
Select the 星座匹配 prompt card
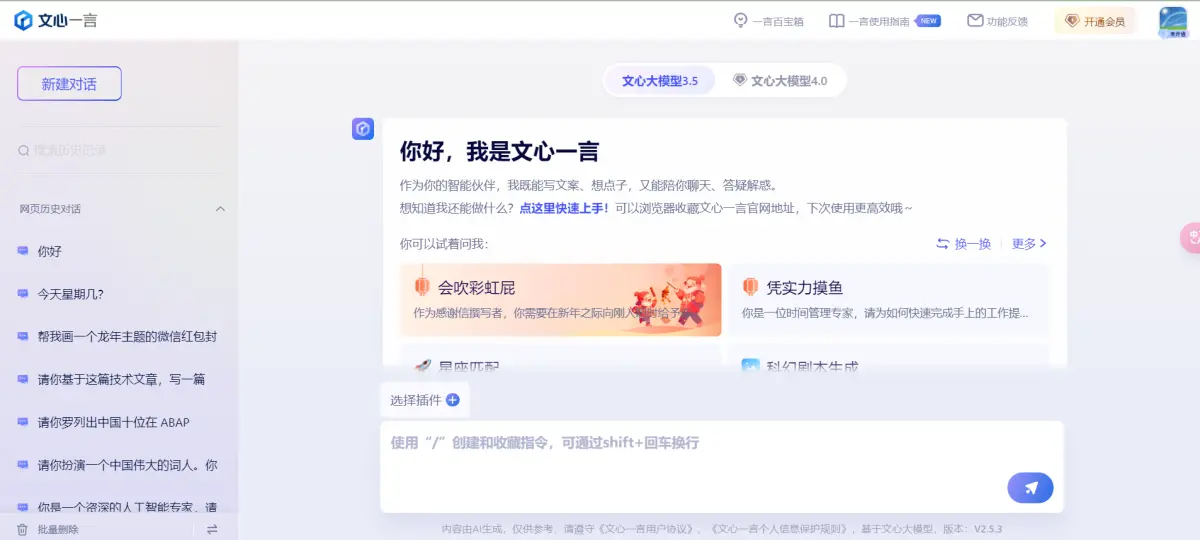pos(561,356)
